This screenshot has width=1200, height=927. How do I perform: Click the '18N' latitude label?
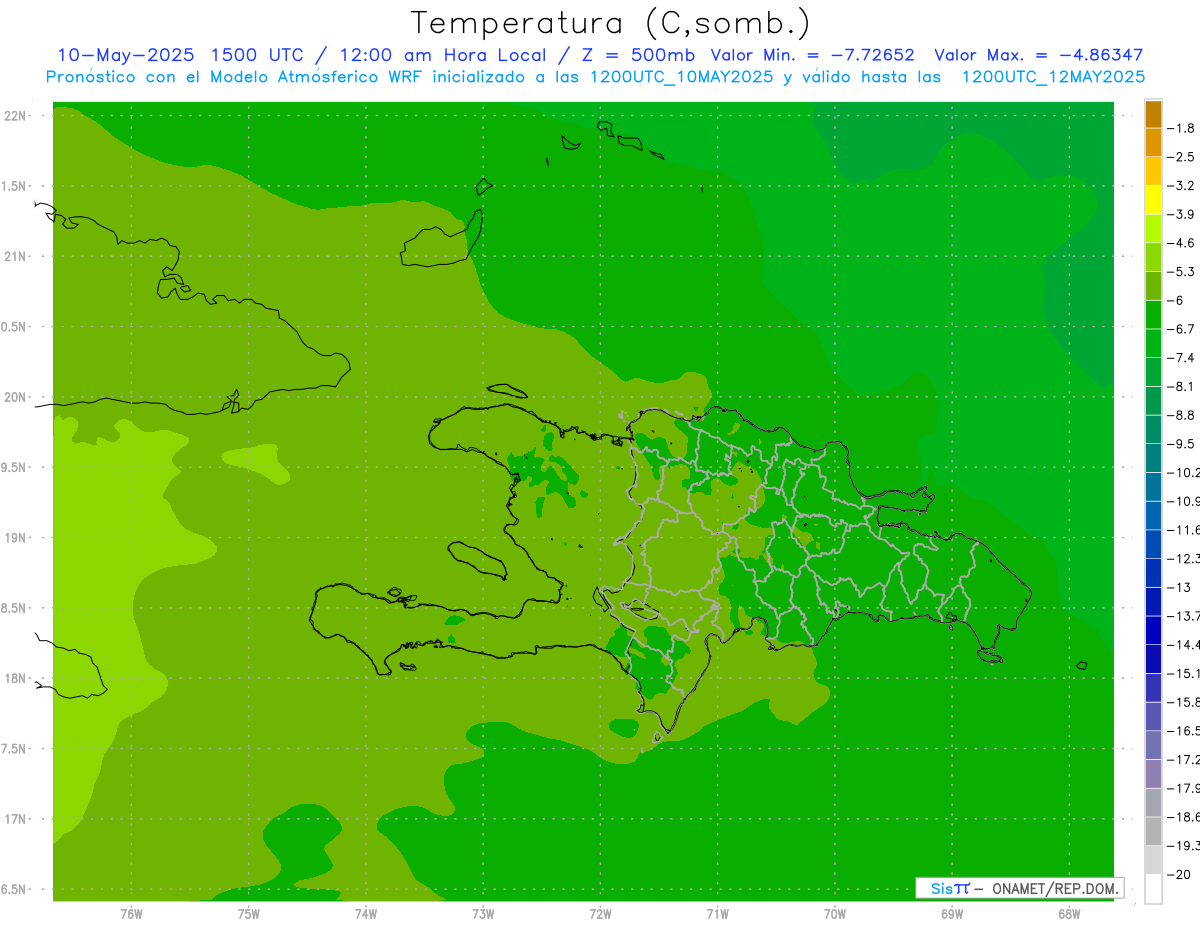point(16,678)
